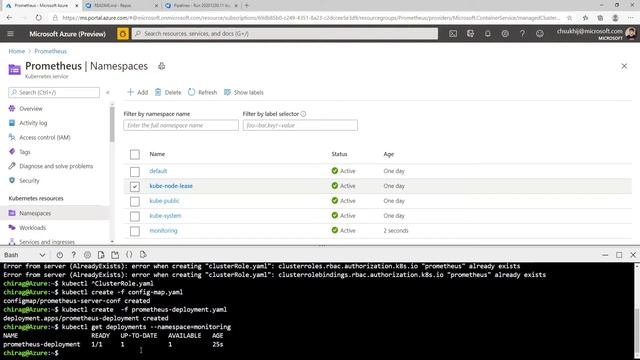Open the kube-node-lease namespace link

[x=171, y=186]
